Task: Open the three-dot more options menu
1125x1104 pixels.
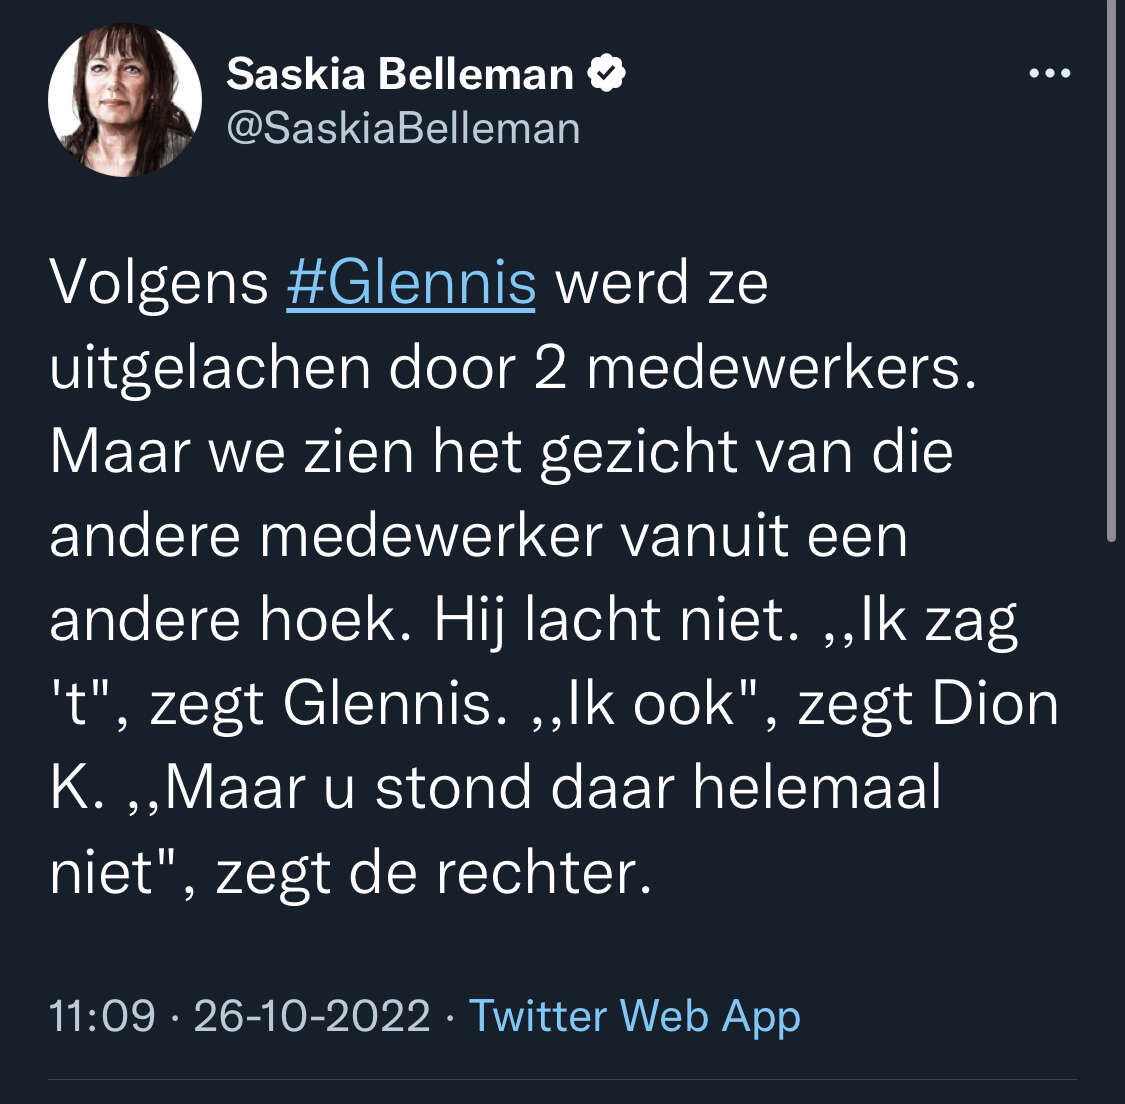Action: click(x=1050, y=73)
